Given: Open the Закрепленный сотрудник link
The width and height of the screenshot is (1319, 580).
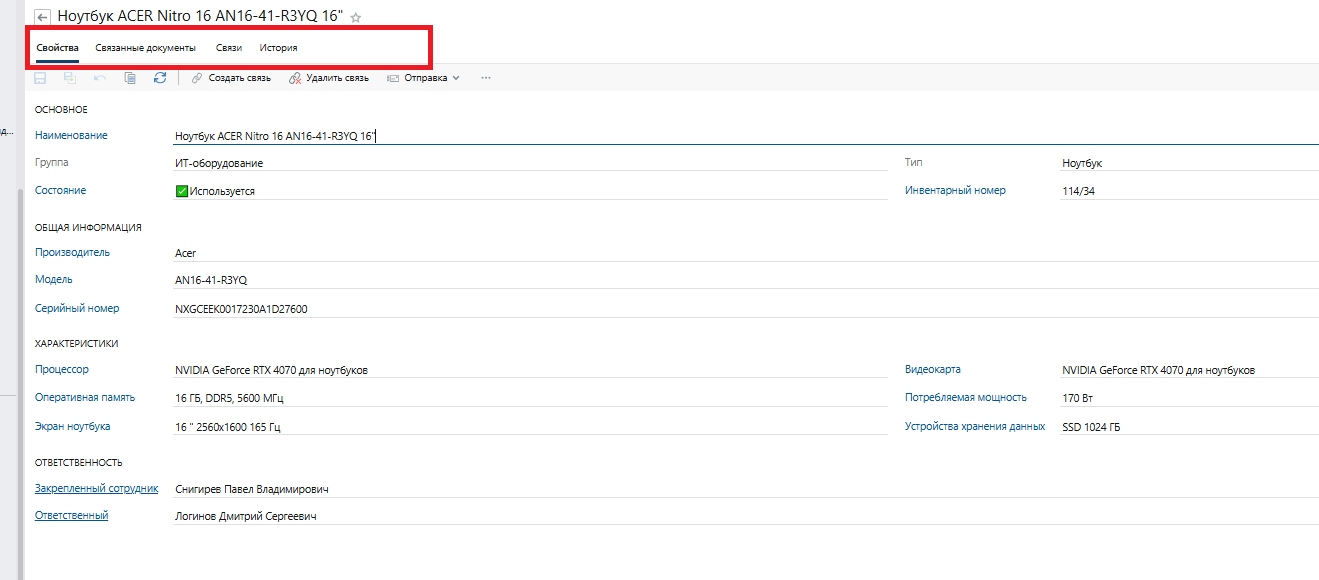Looking at the screenshot, I should (x=96, y=488).
